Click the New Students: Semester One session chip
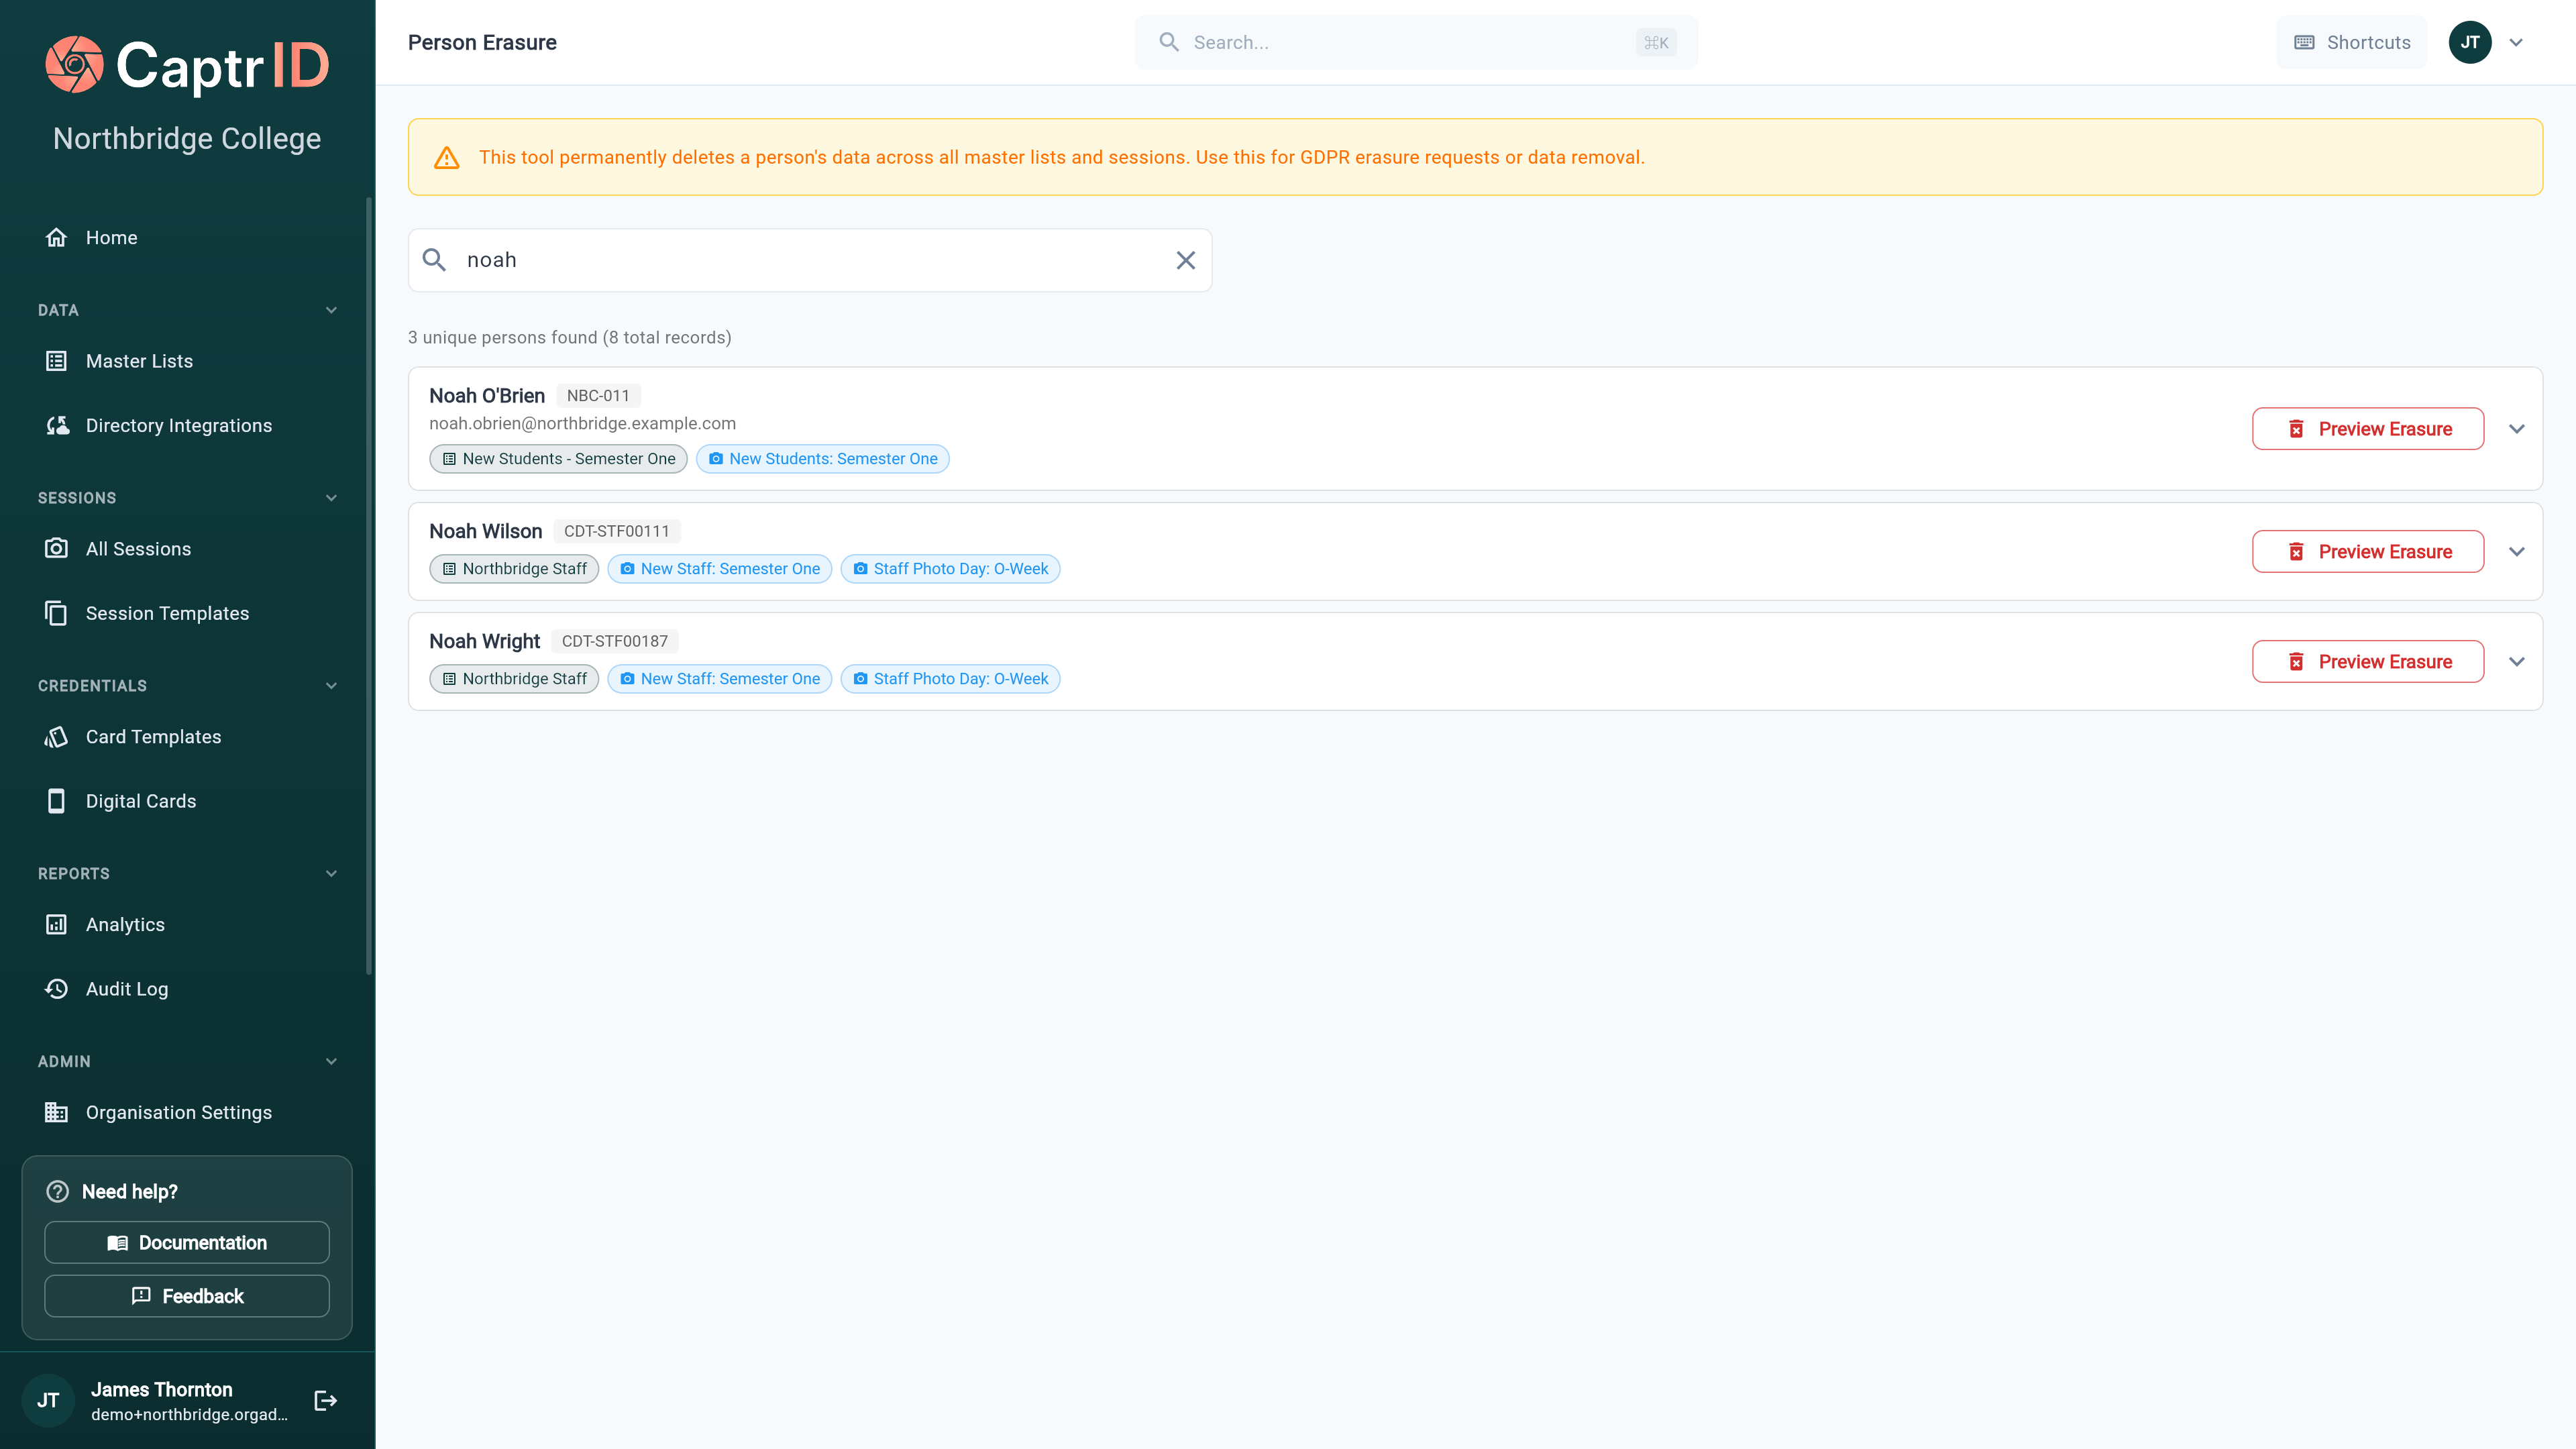2576x1449 pixels. [x=822, y=458]
